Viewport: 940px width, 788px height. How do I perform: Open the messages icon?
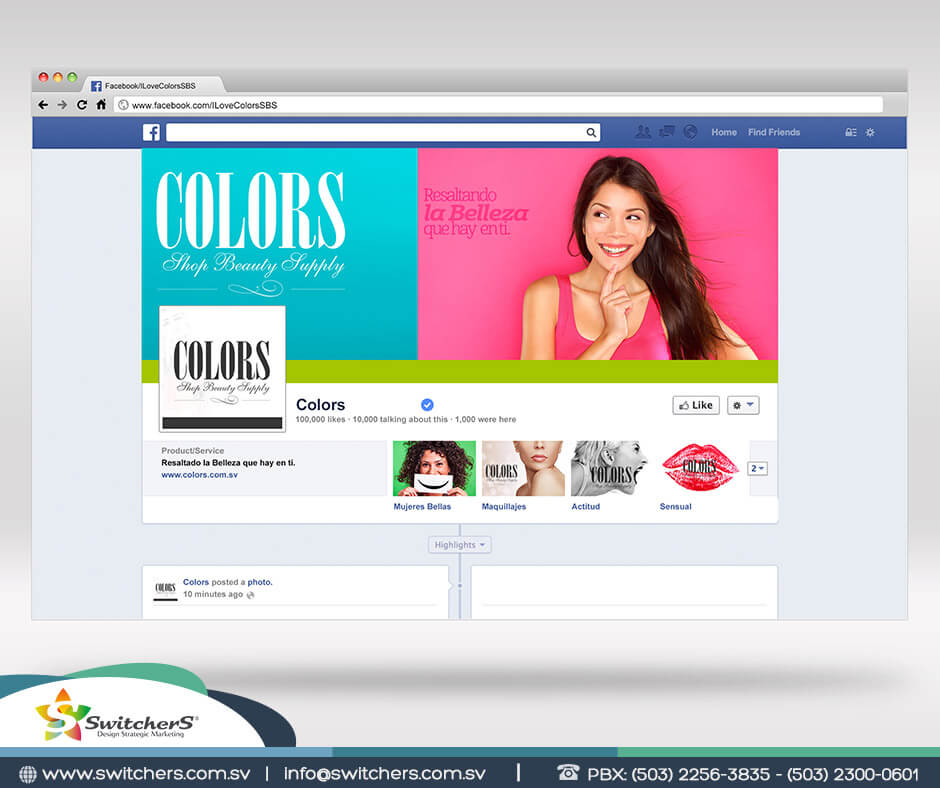pyautogui.click(x=667, y=132)
